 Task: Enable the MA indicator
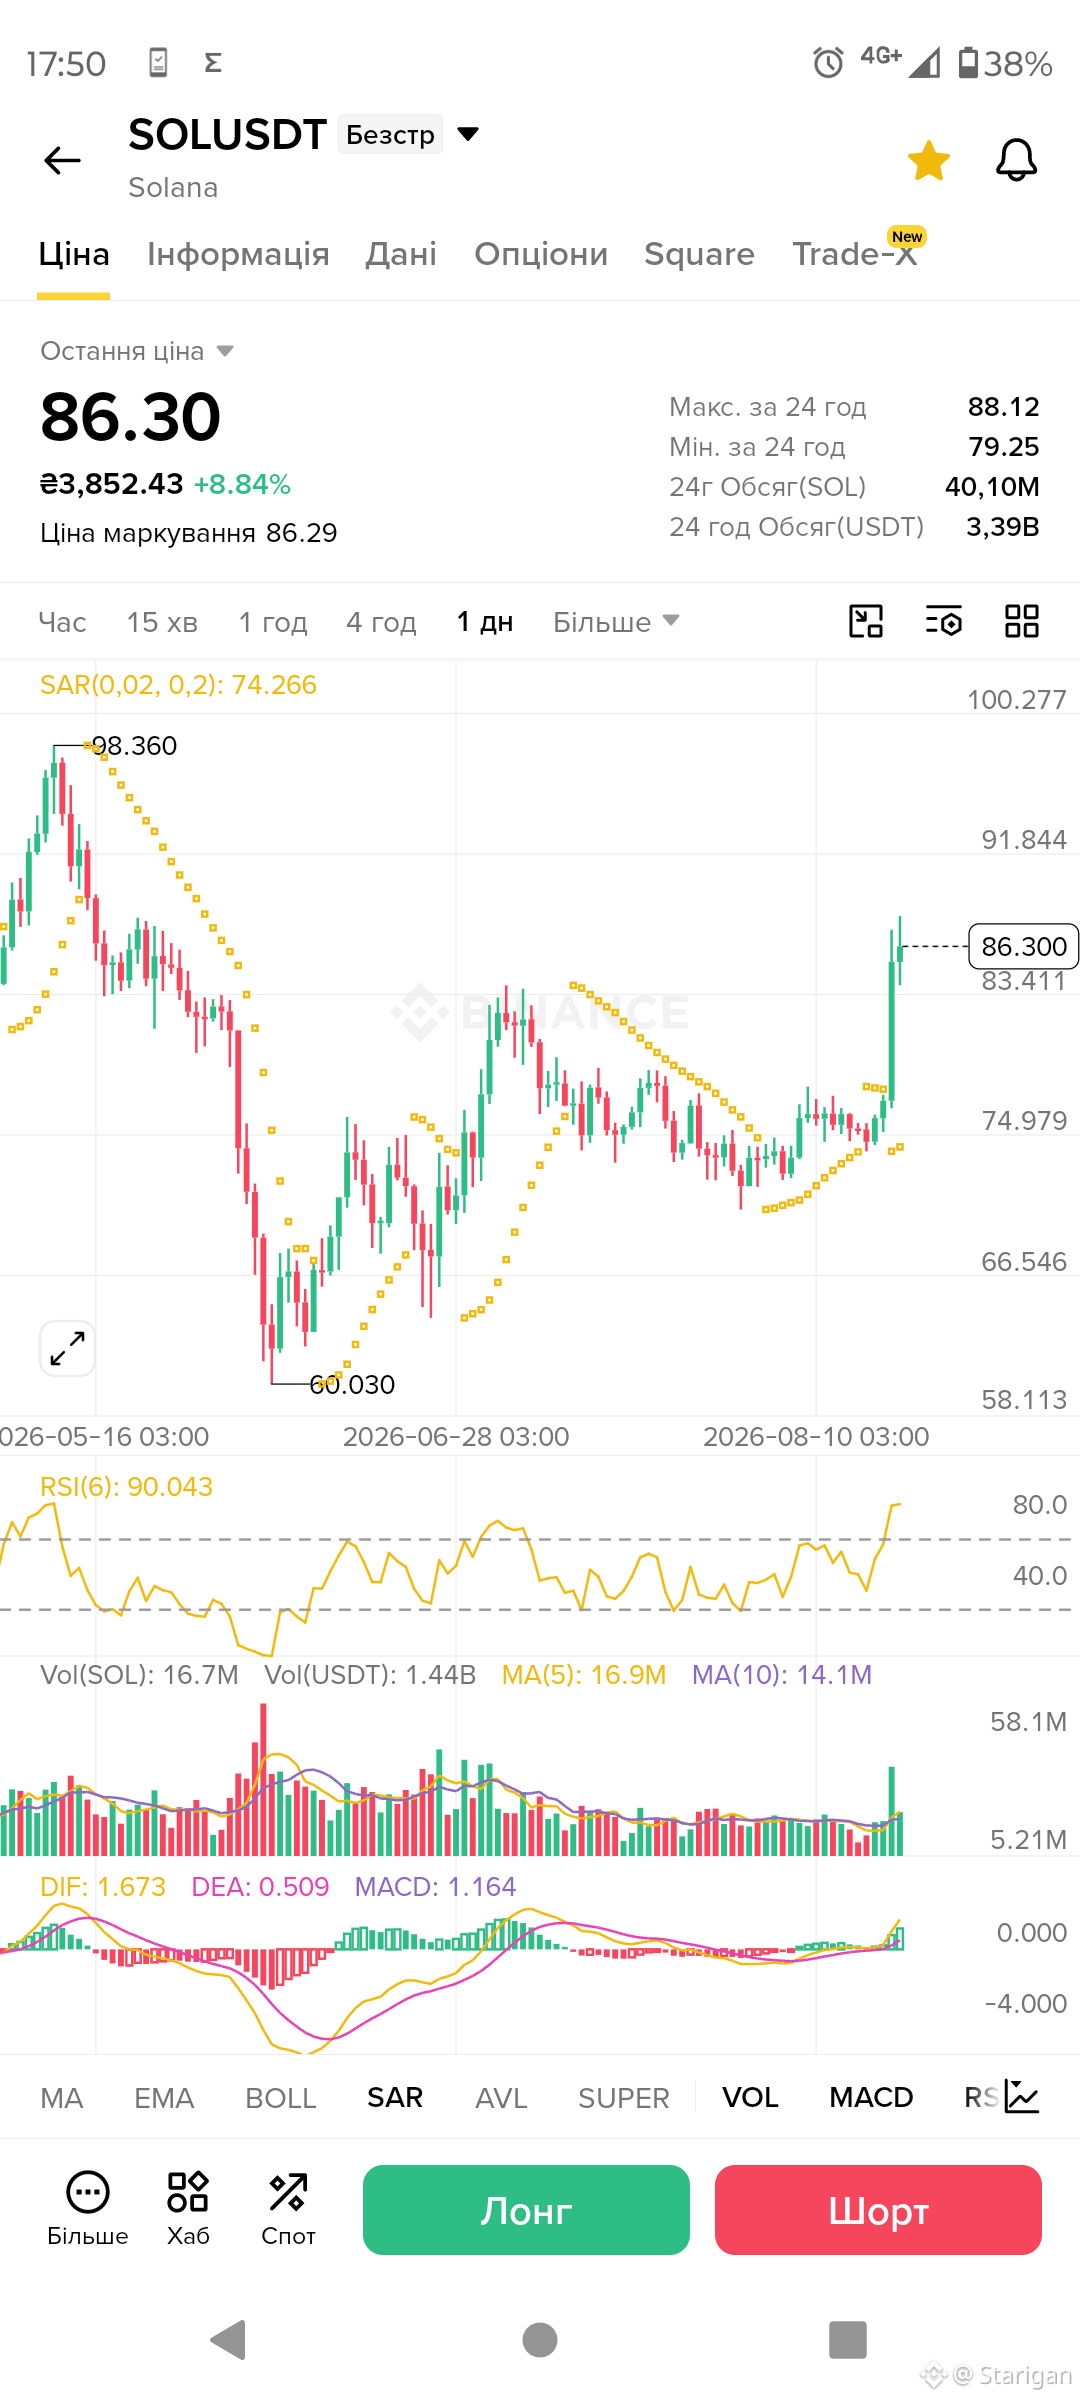62,2098
